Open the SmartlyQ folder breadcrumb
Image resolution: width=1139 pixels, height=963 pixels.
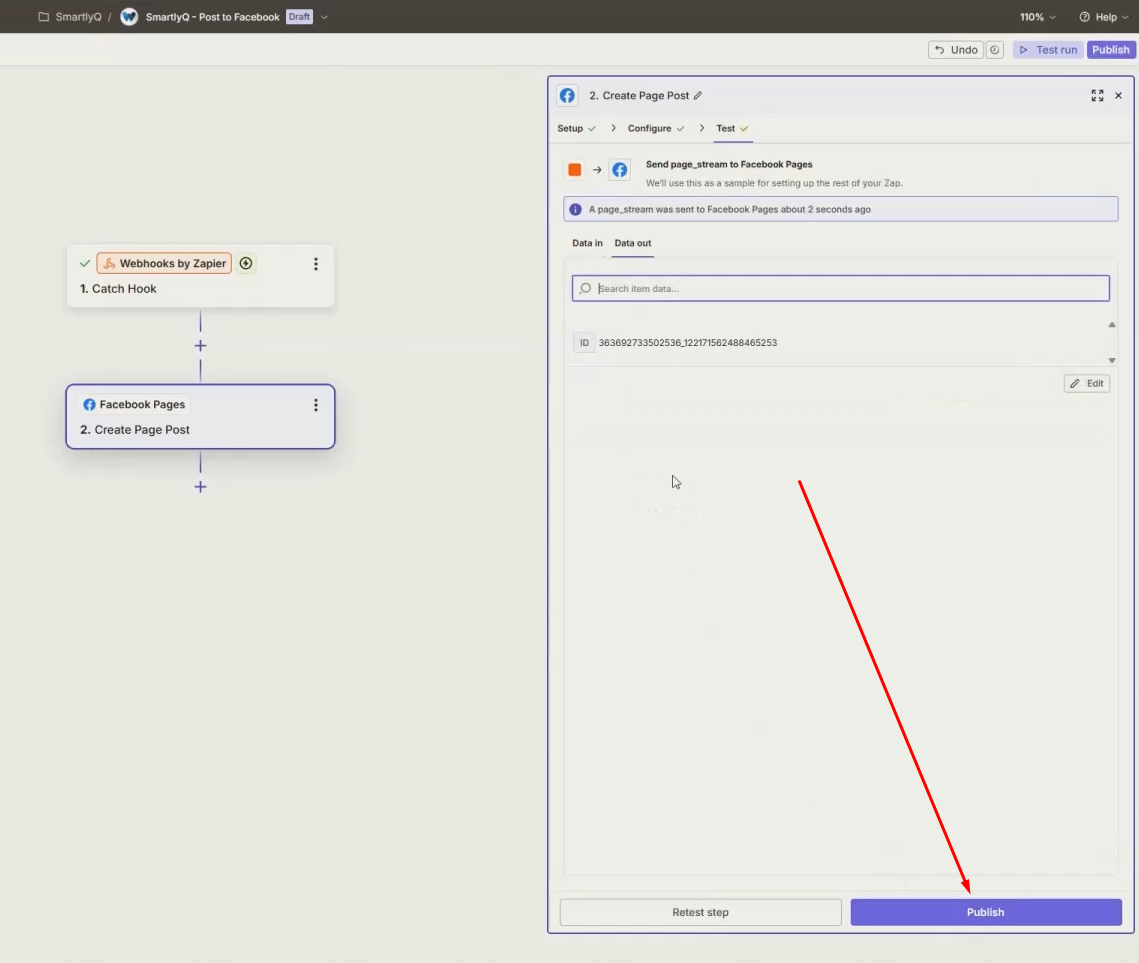click(x=70, y=17)
